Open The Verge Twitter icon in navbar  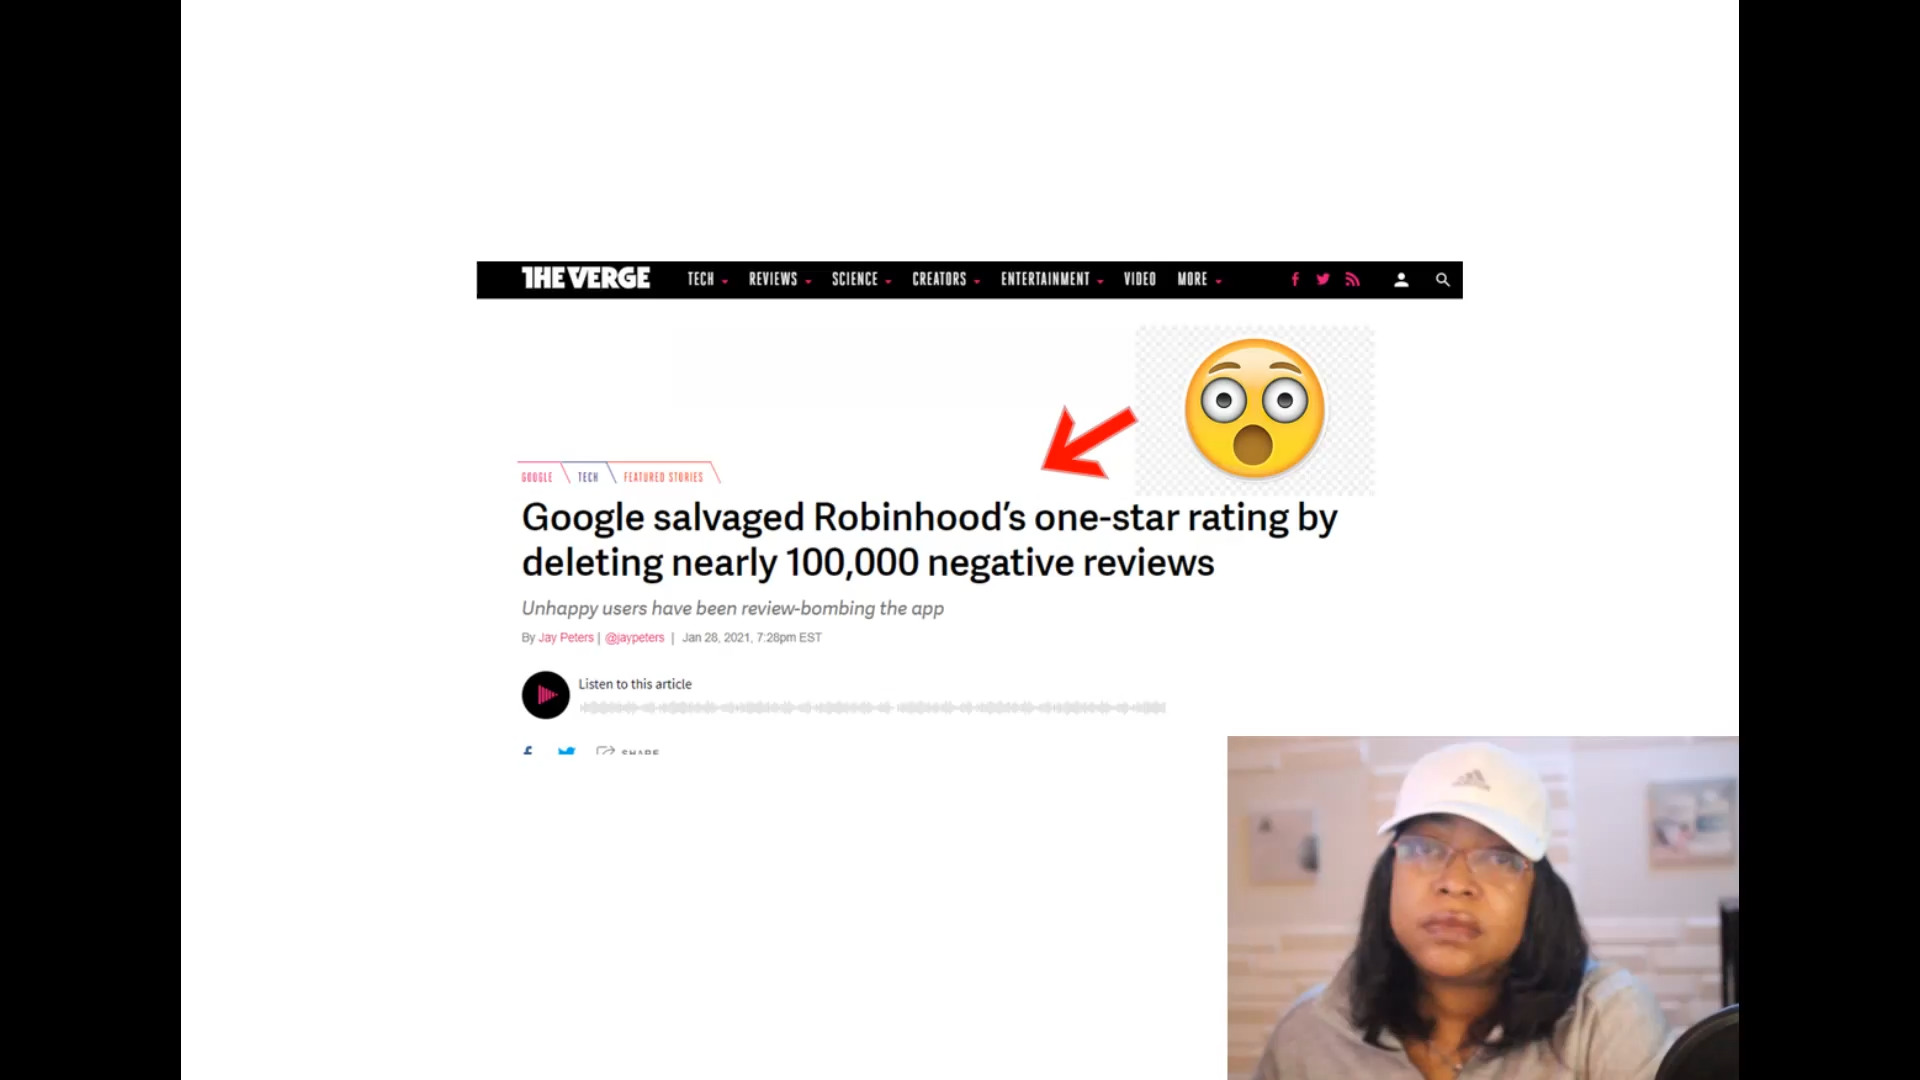coord(1323,280)
